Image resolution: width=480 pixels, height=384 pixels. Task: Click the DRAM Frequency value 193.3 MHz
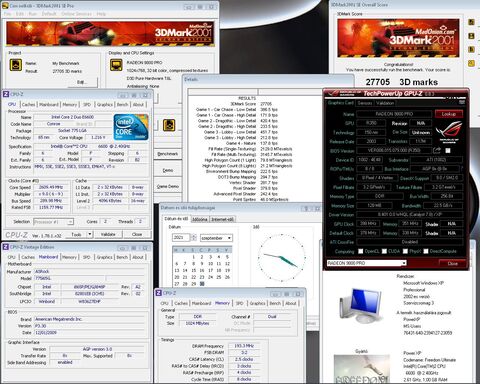click(244, 346)
